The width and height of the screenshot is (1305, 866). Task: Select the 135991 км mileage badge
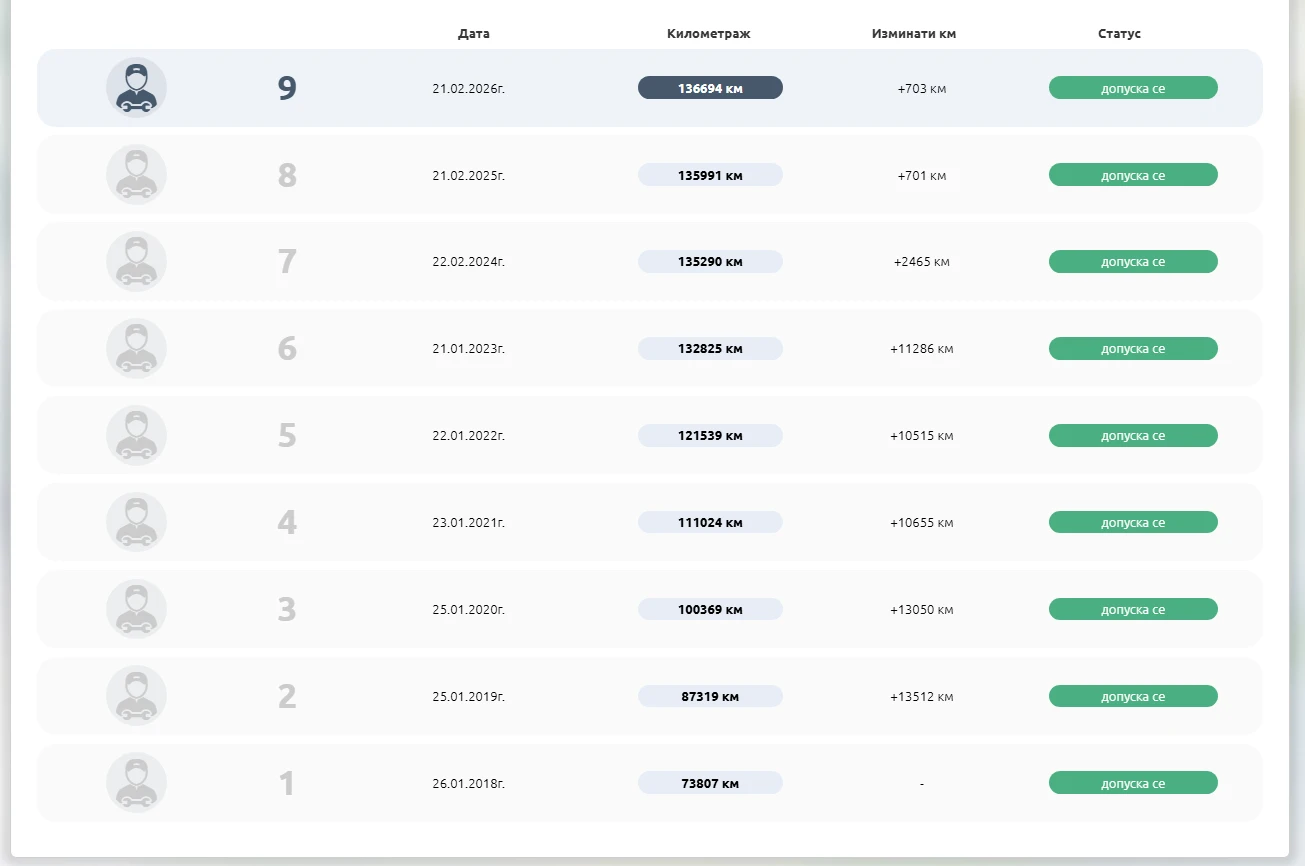710,175
